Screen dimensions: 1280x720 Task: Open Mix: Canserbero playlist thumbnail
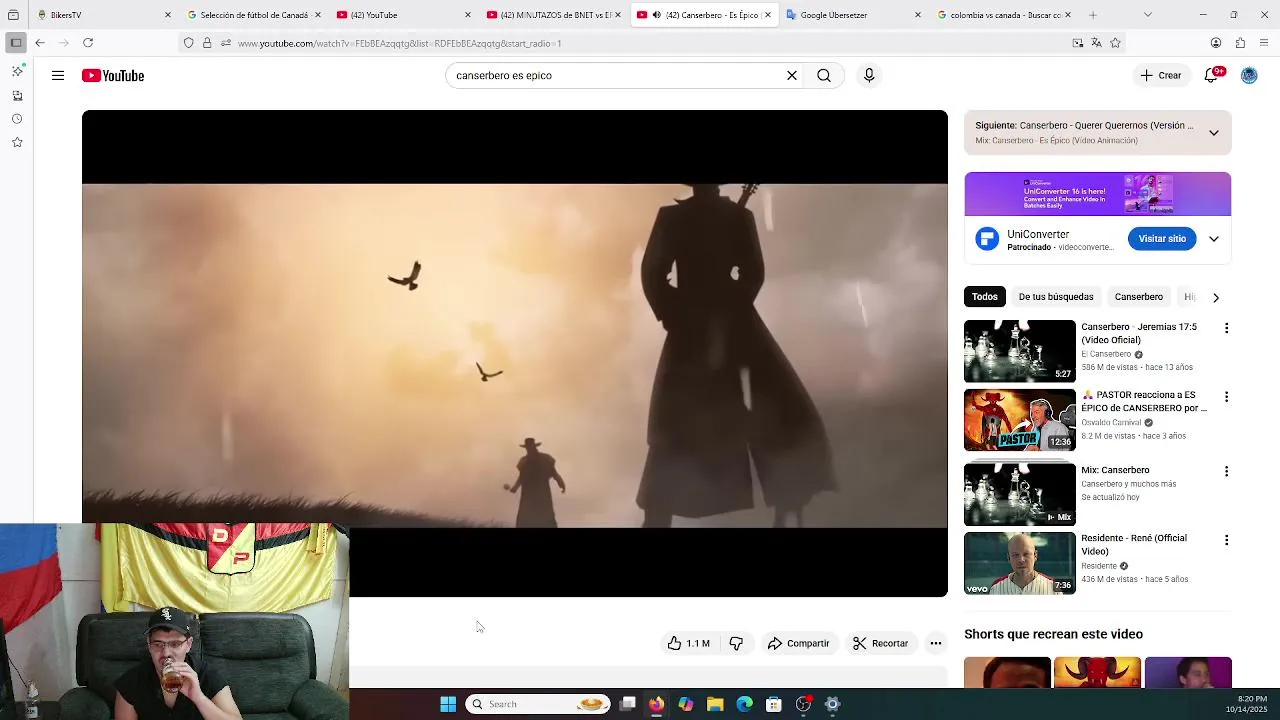(x=1020, y=494)
